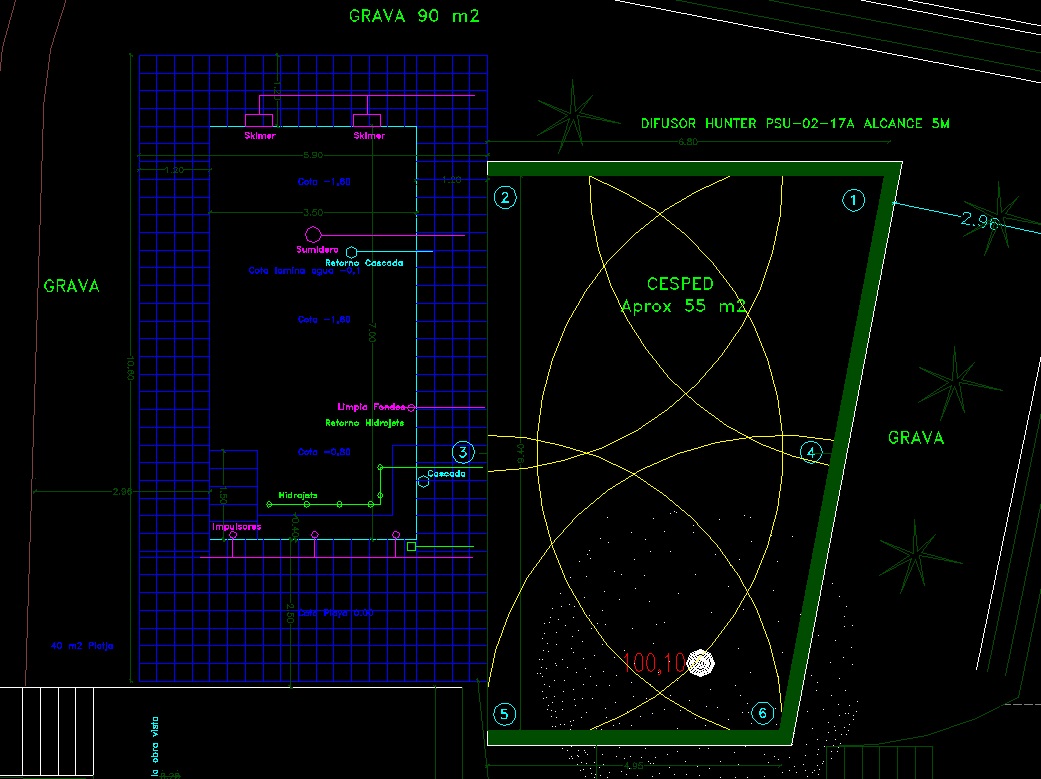Click the GRAVA 90 m2 heading text
Screen dimensions: 1041x779
(x=414, y=16)
